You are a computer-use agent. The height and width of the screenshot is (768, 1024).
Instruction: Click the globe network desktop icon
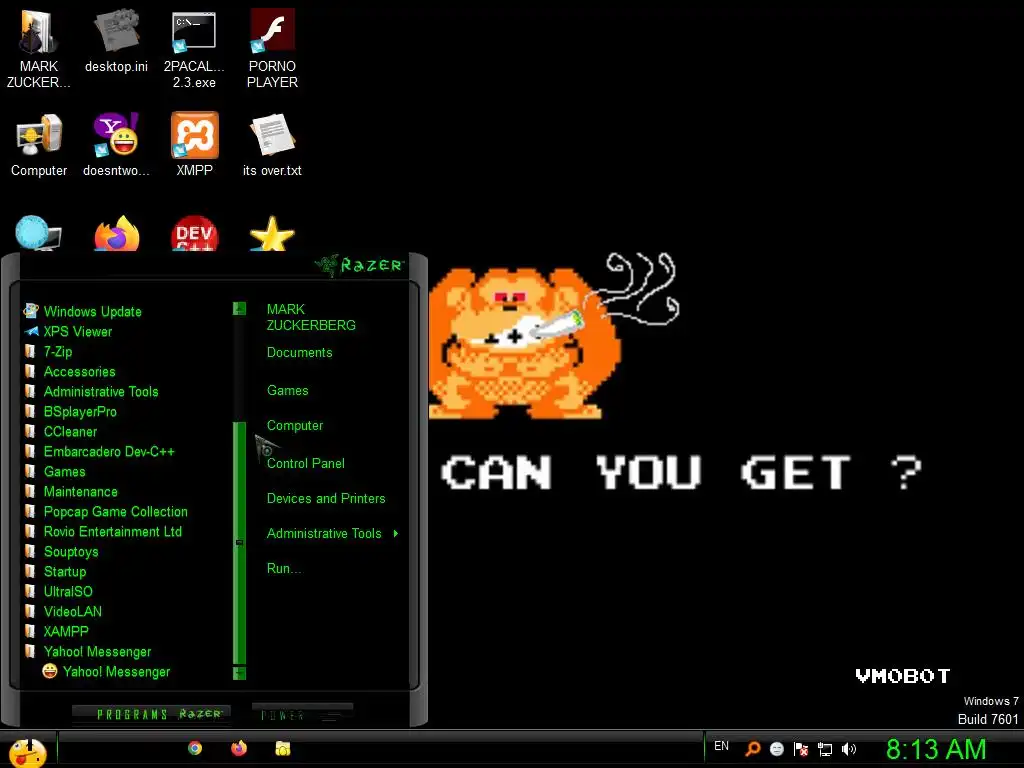tap(38, 233)
